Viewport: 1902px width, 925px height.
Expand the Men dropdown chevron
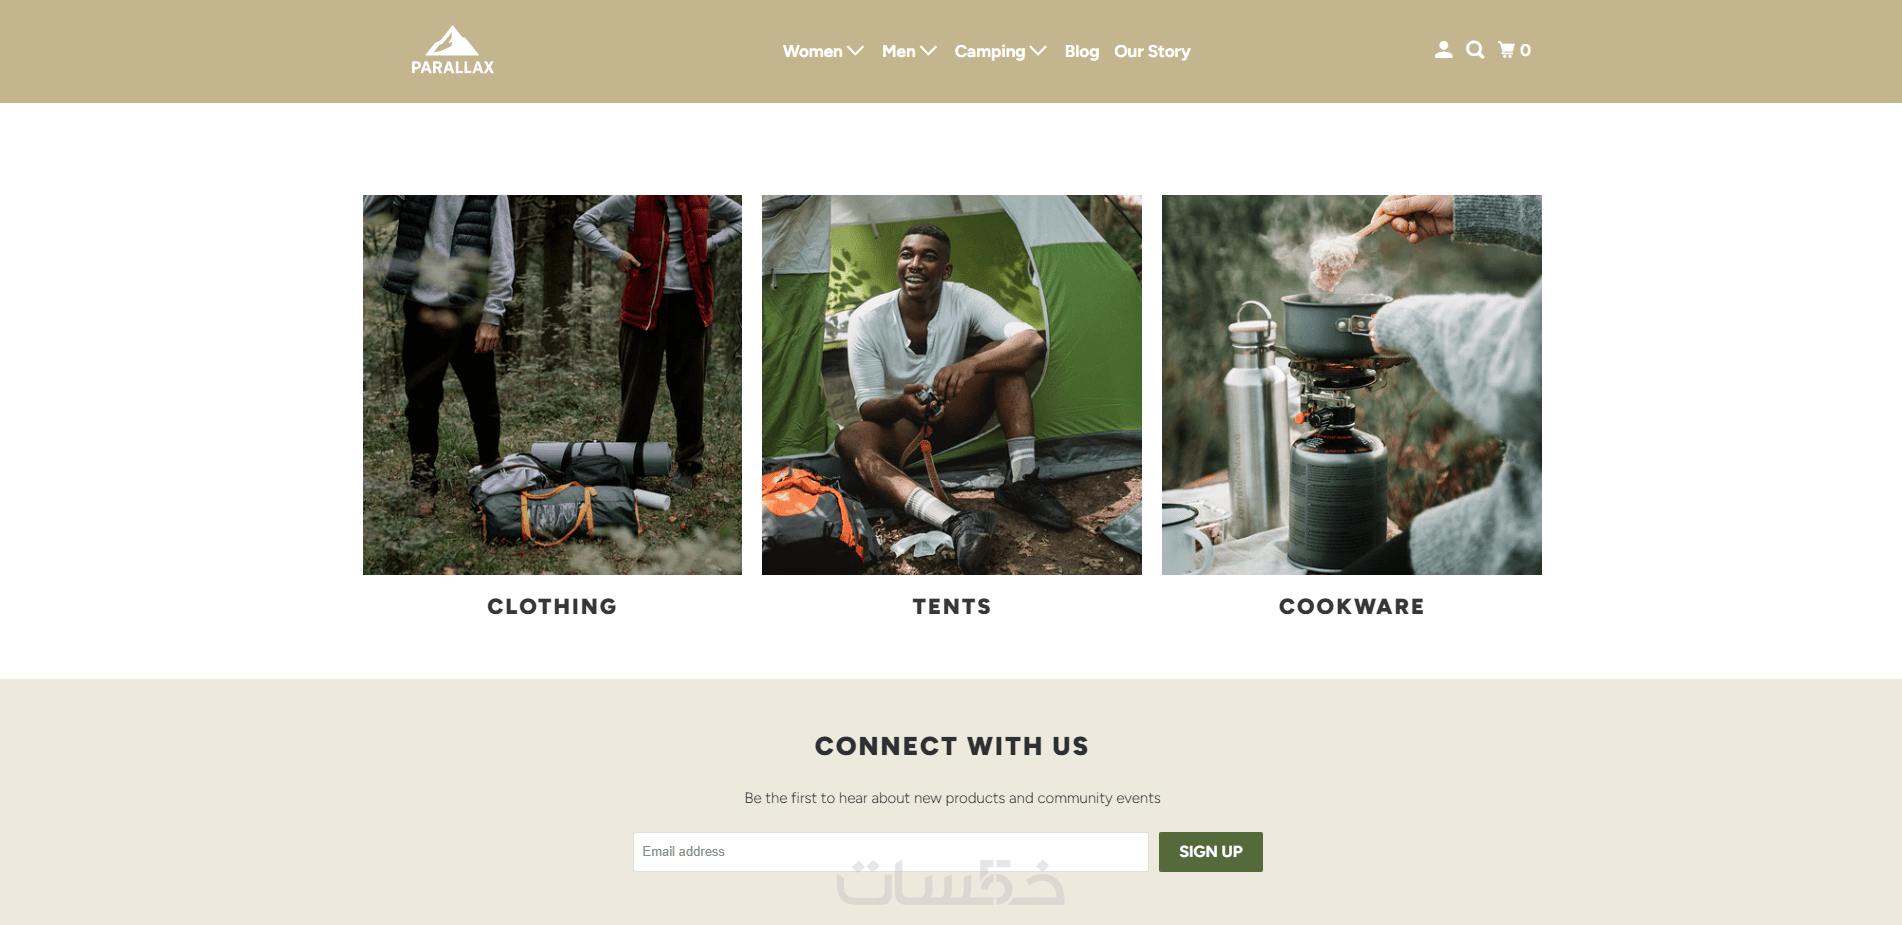929,51
